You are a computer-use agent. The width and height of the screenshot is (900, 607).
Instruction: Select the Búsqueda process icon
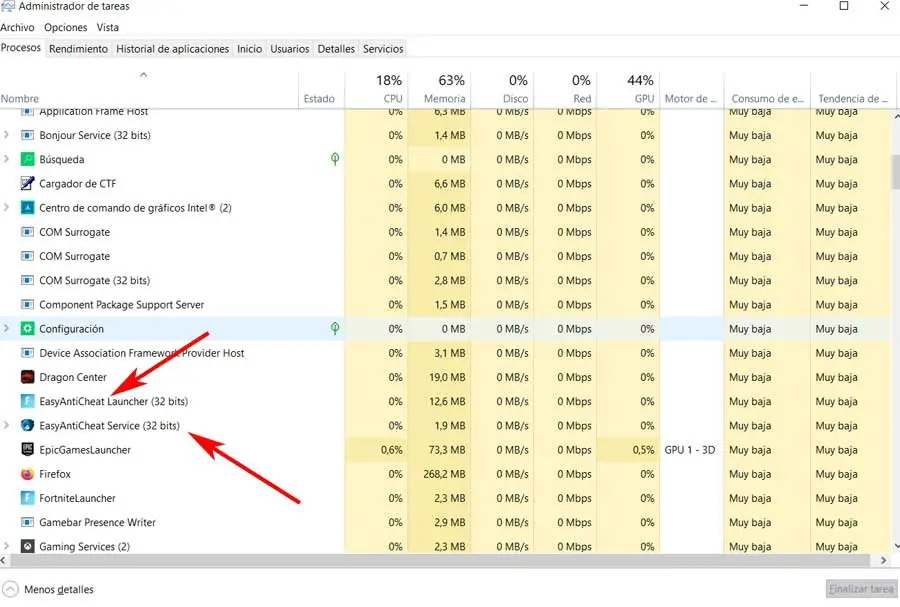pyautogui.click(x=27, y=159)
